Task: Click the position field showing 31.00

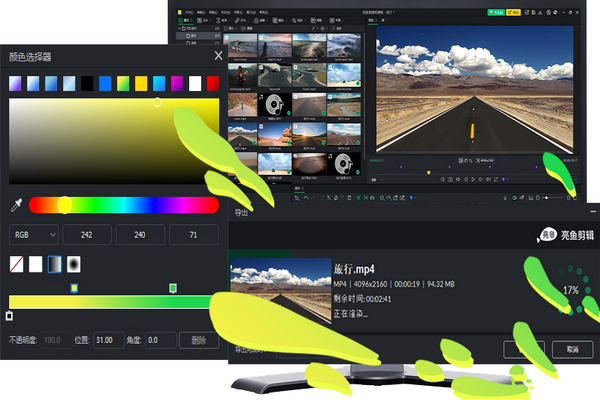Action: point(109,340)
